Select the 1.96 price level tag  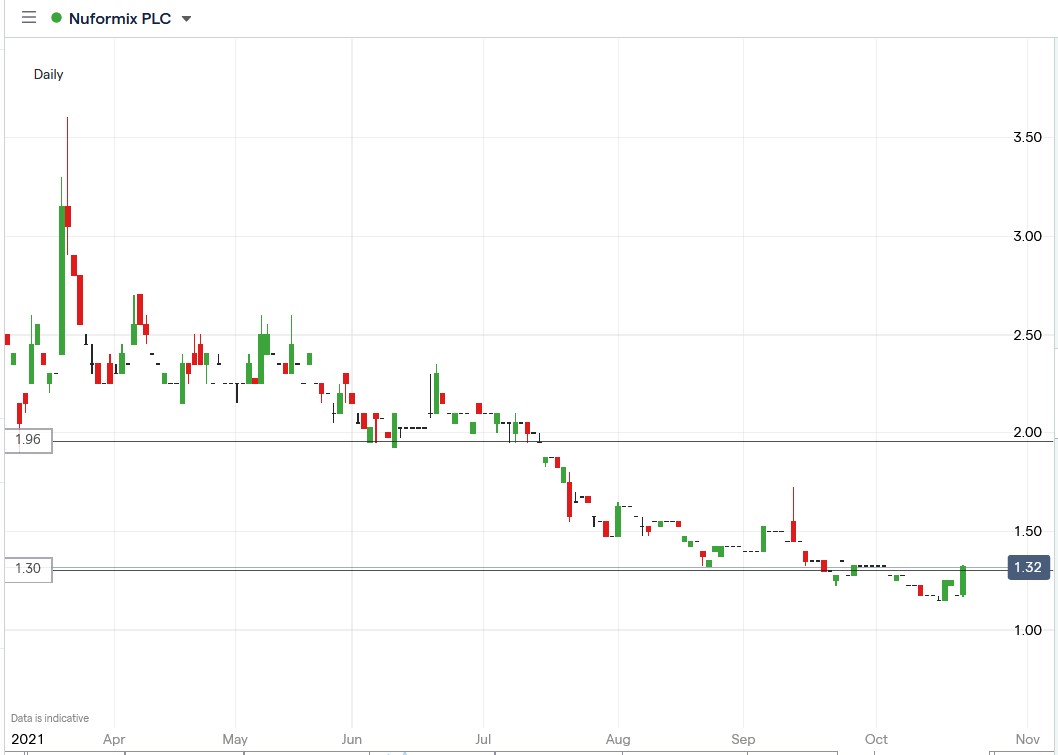(x=27, y=440)
